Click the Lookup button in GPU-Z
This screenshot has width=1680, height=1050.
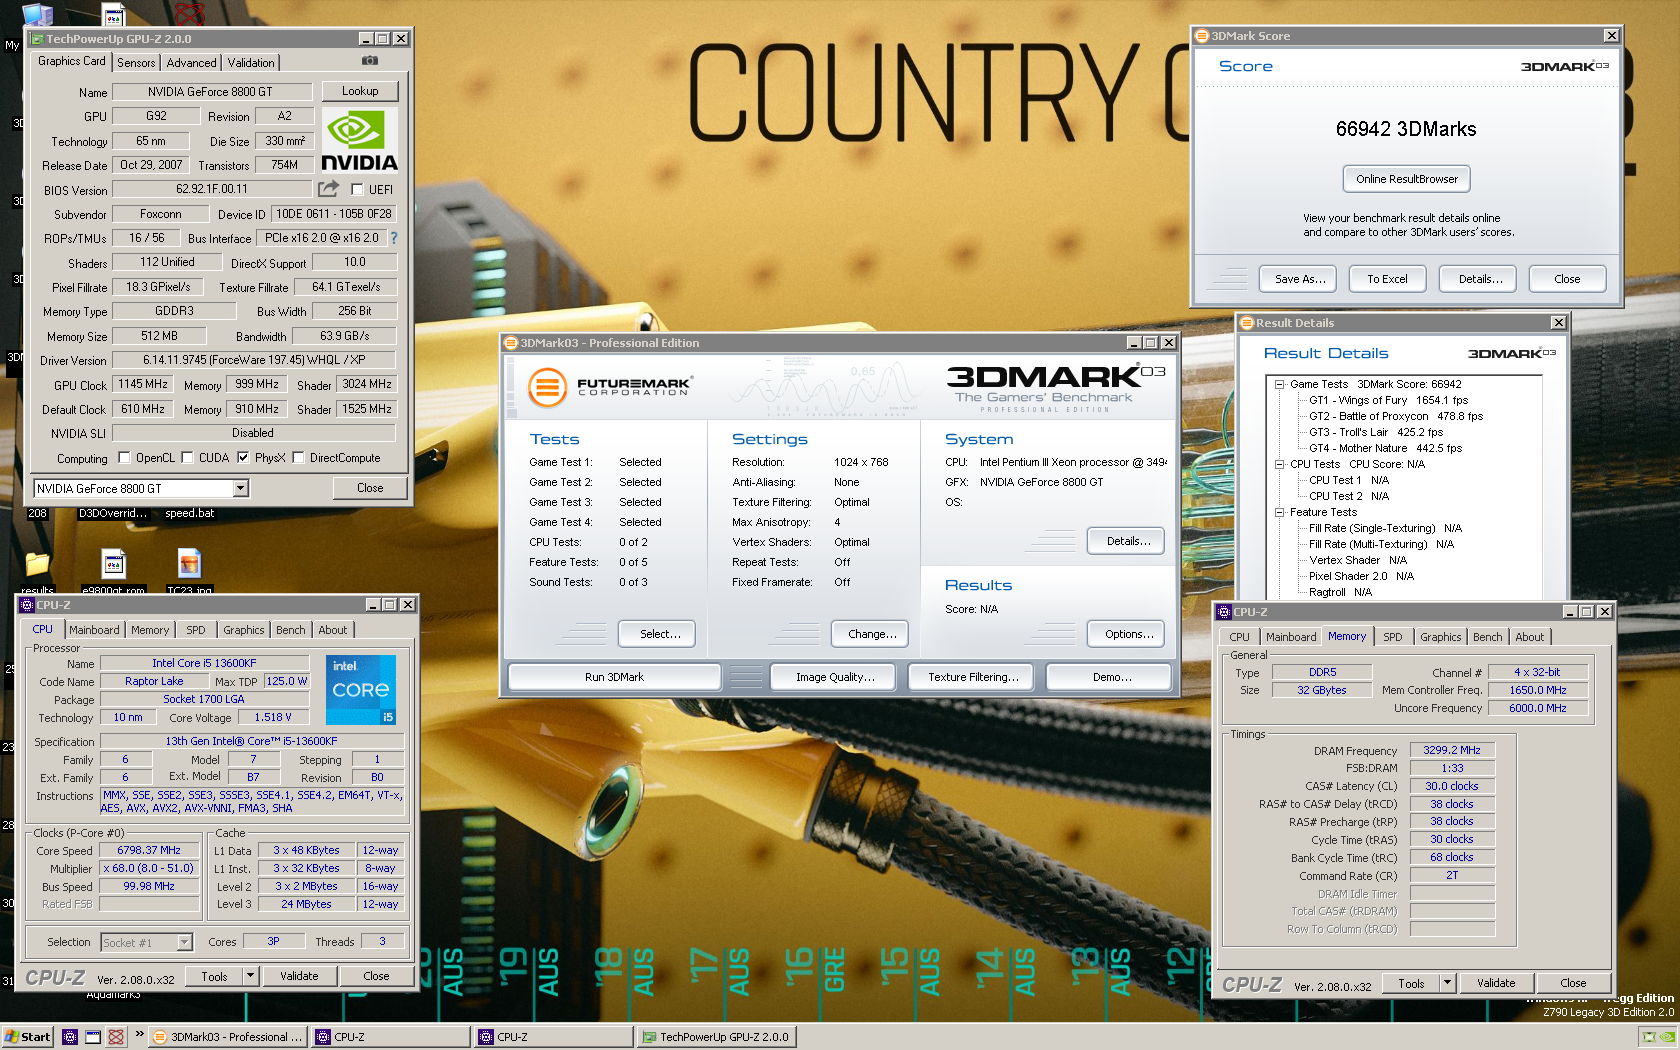click(x=360, y=91)
